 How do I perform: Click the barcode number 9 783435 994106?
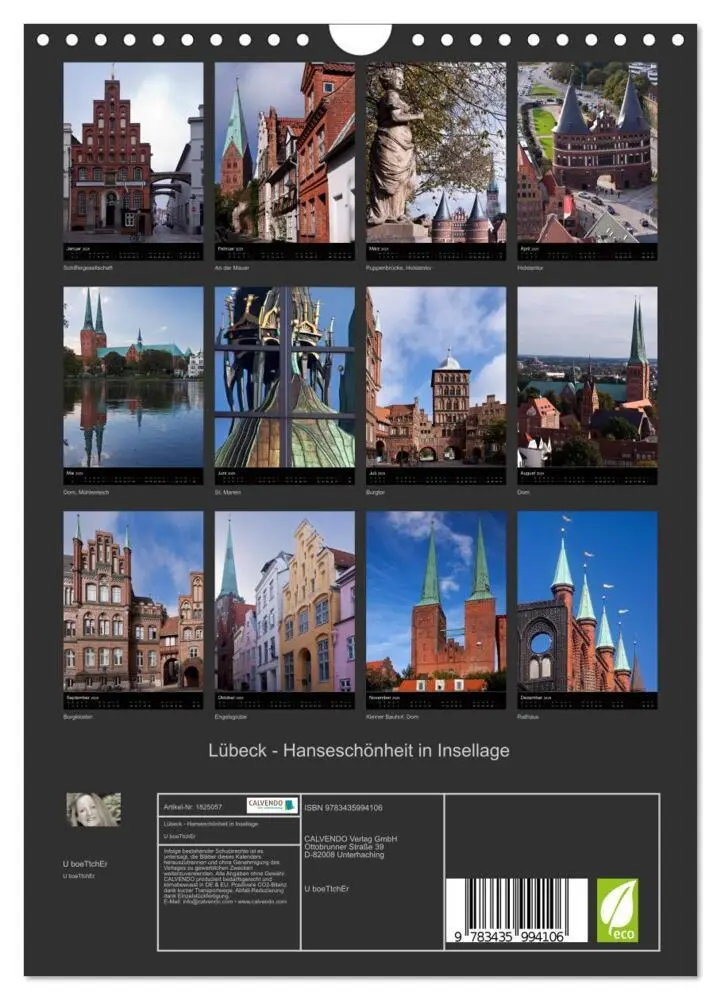[x=509, y=936]
